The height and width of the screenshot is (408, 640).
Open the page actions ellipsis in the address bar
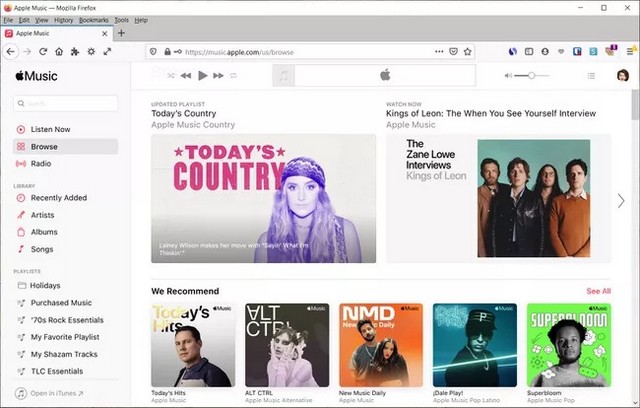(x=439, y=51)
